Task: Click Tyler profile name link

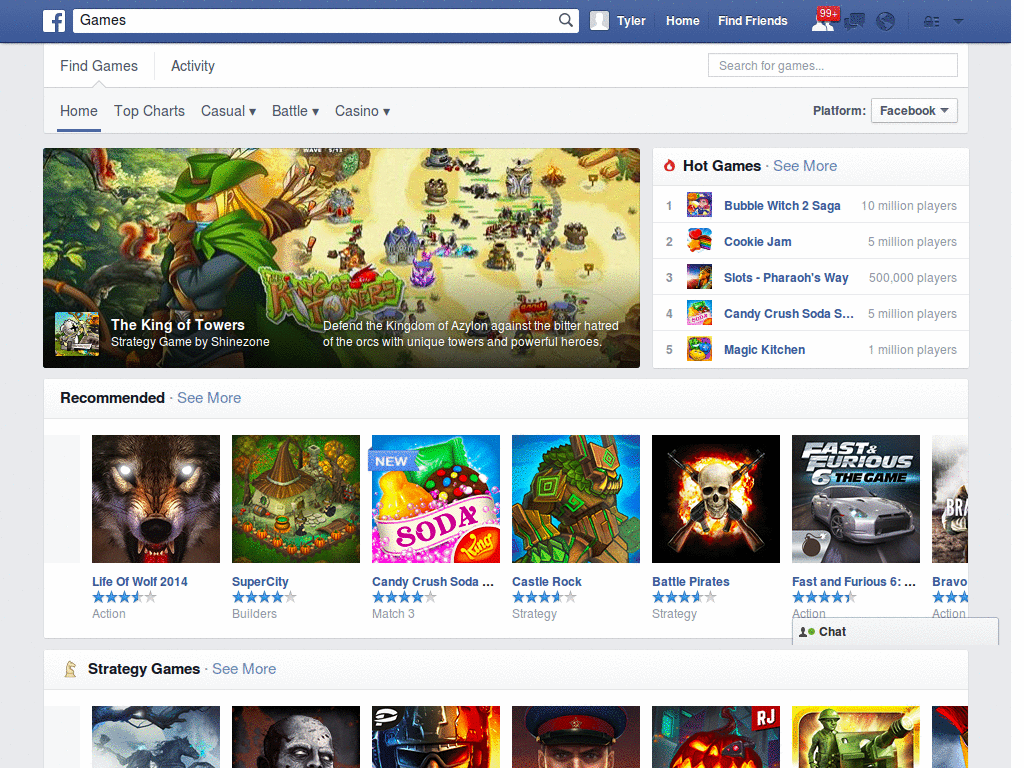Action: tap(631, 21)
